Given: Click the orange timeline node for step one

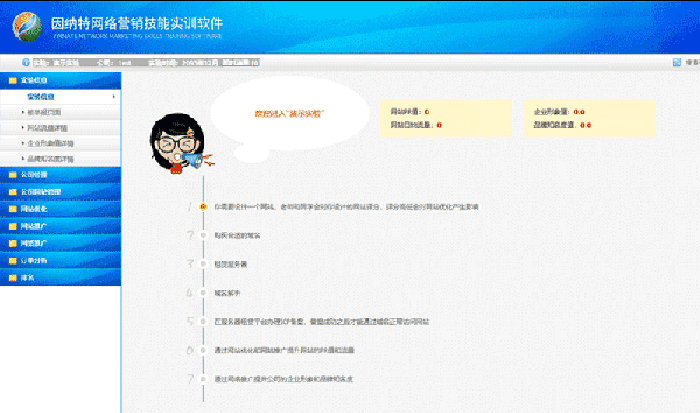Looking at the screenshot, I should pyautogui.click(x=203, y=206).
